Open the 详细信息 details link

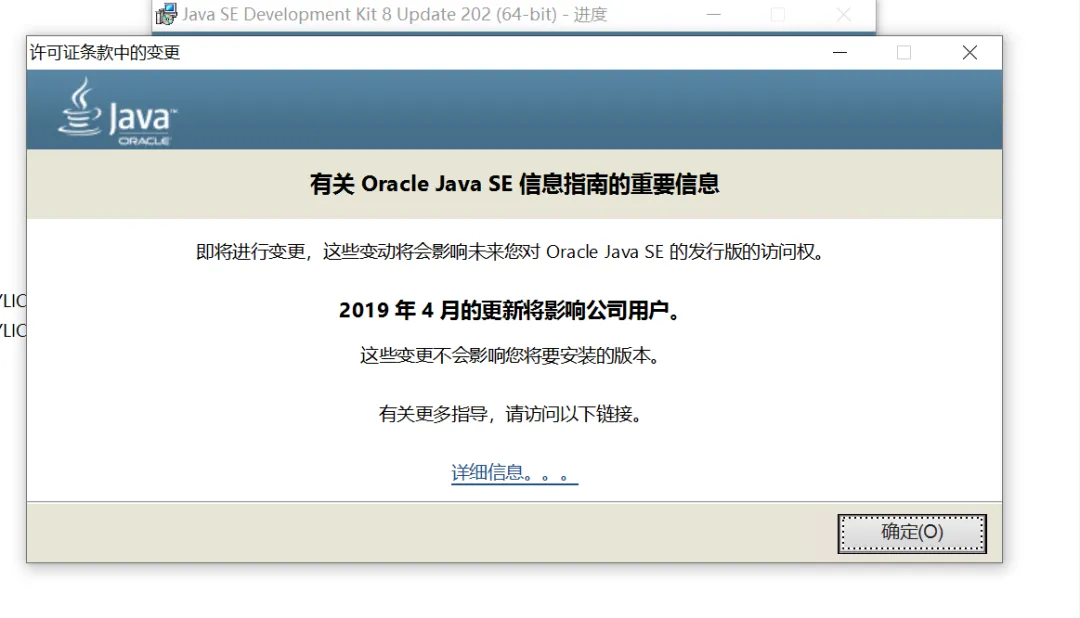coord(514,473)
